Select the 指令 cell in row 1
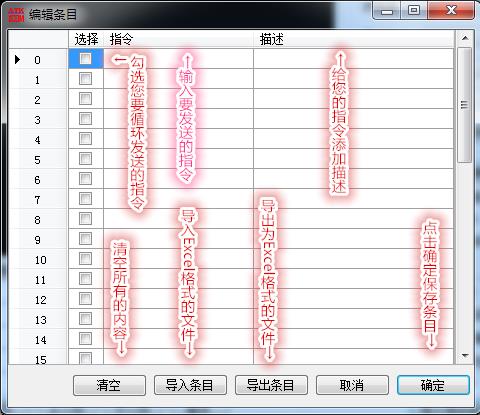 178,79
